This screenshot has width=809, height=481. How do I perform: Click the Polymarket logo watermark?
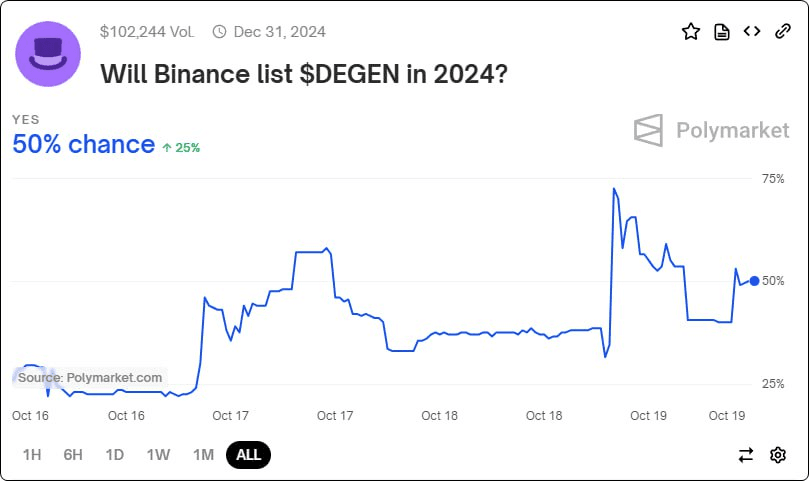711,130
